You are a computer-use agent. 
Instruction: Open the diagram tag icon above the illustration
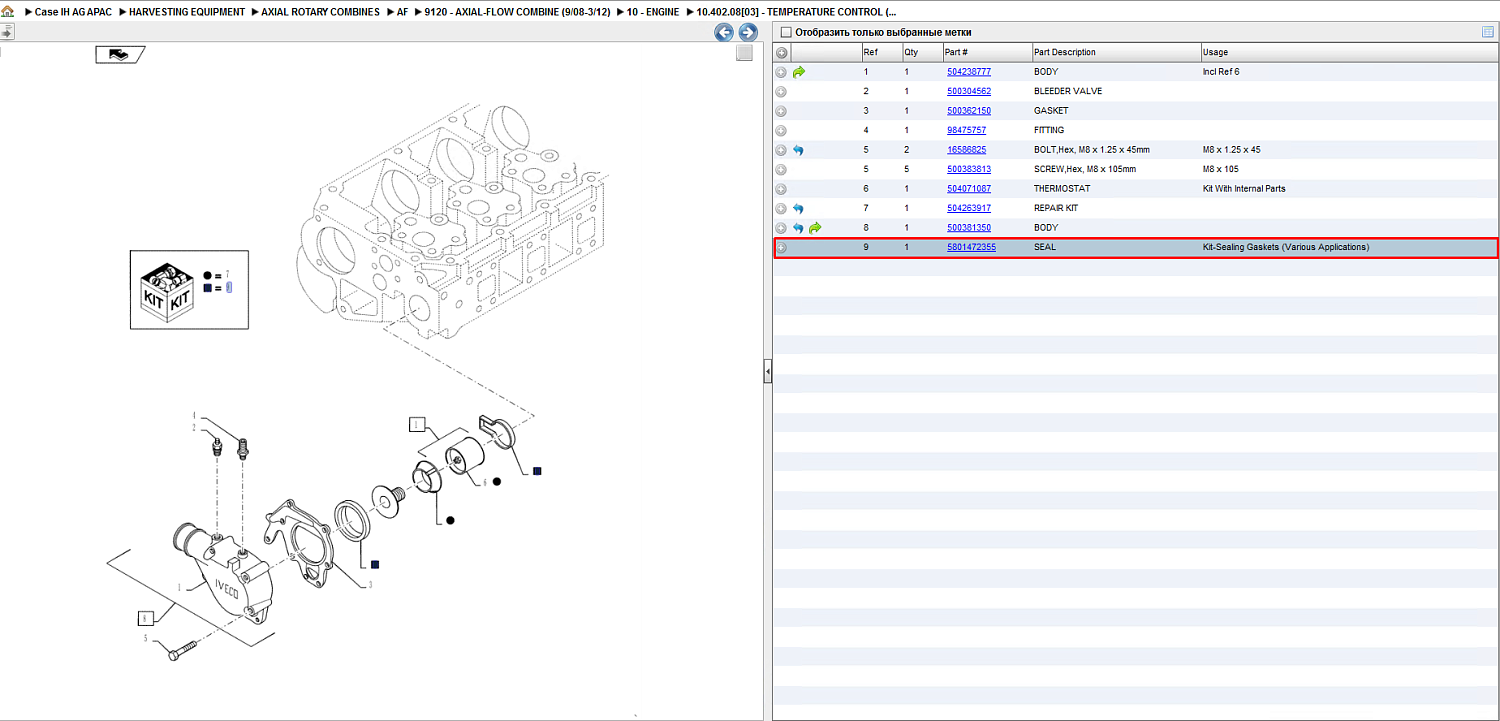click(x=120, y=55)
